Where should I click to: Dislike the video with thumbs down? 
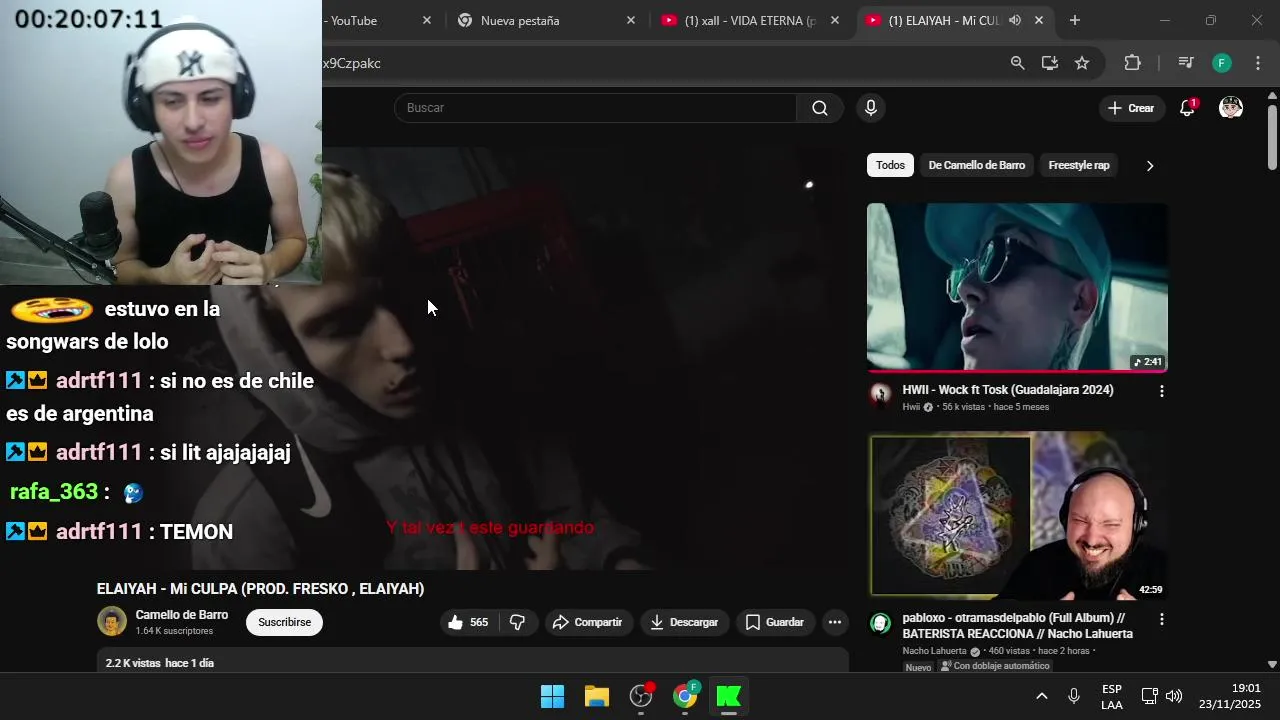pyautogui.click(x=517, y=622)
